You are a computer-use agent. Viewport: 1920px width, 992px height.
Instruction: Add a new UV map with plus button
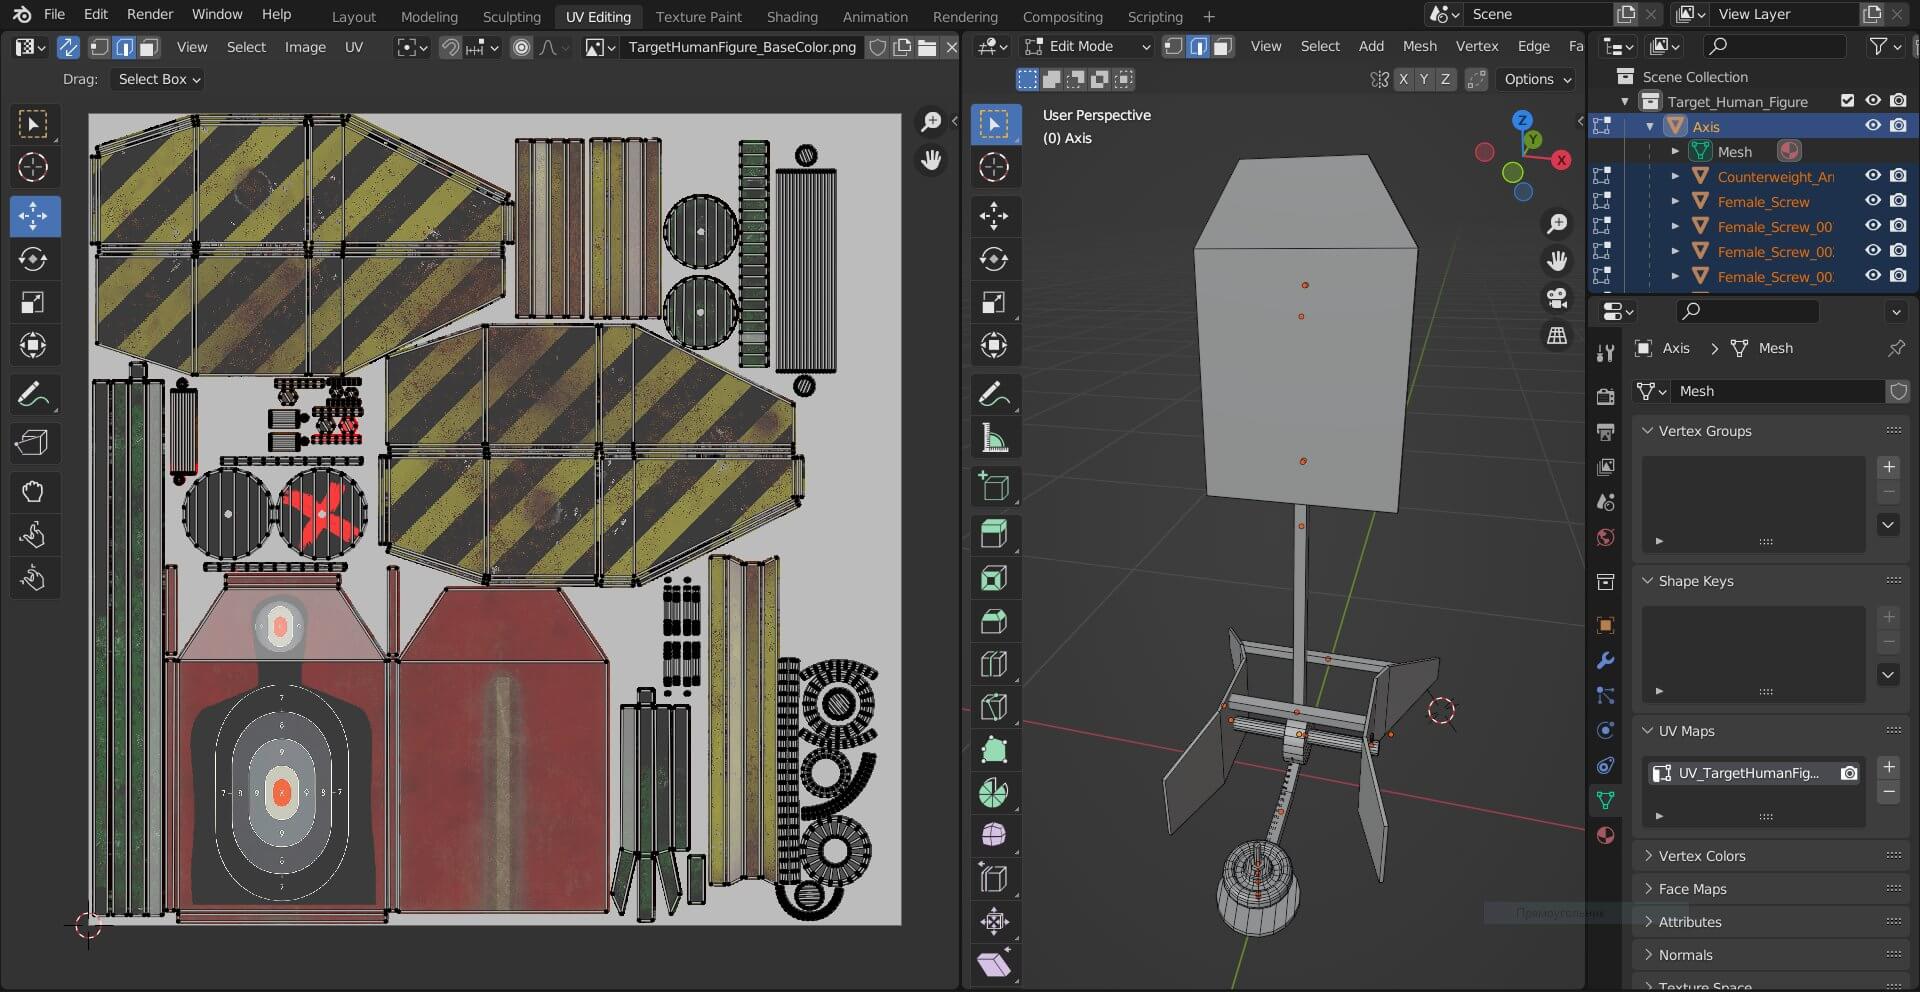[1888, 767]
